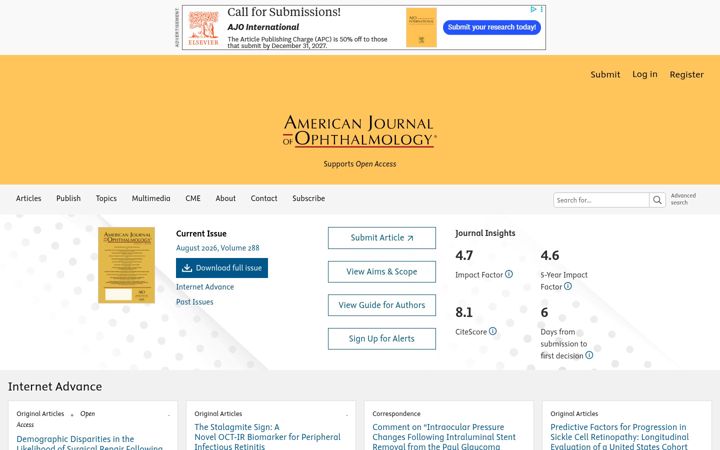
Task: Open Comment on Intraocular Pressure article link
Action: click(444, 437)
